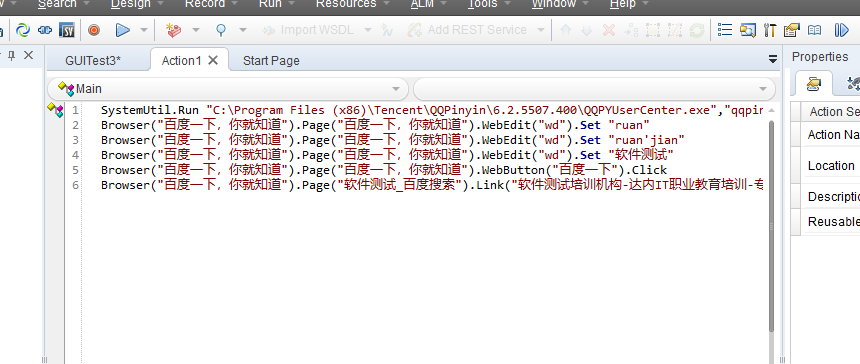Close the left side pane
The image size is (860, 364).
29,55
